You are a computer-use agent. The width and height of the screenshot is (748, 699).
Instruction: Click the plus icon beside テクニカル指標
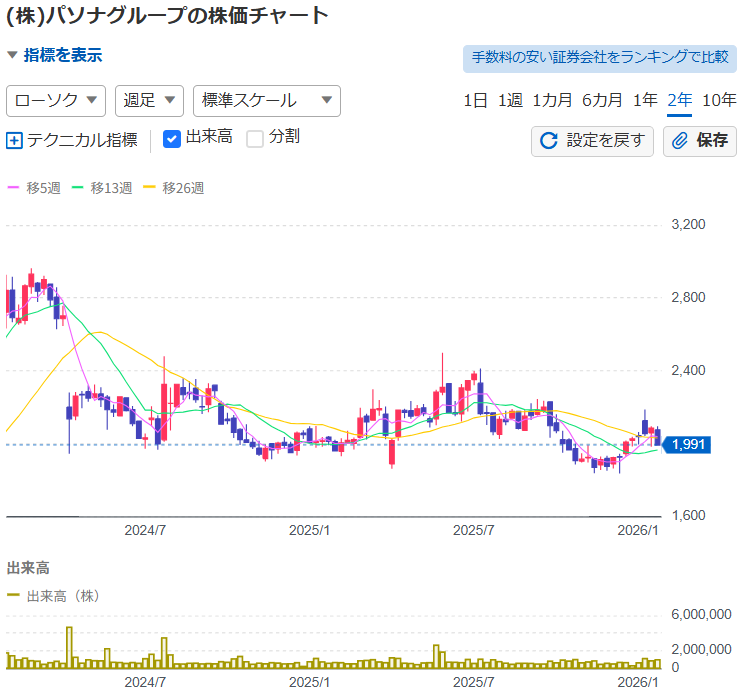(x=14, y=141)
